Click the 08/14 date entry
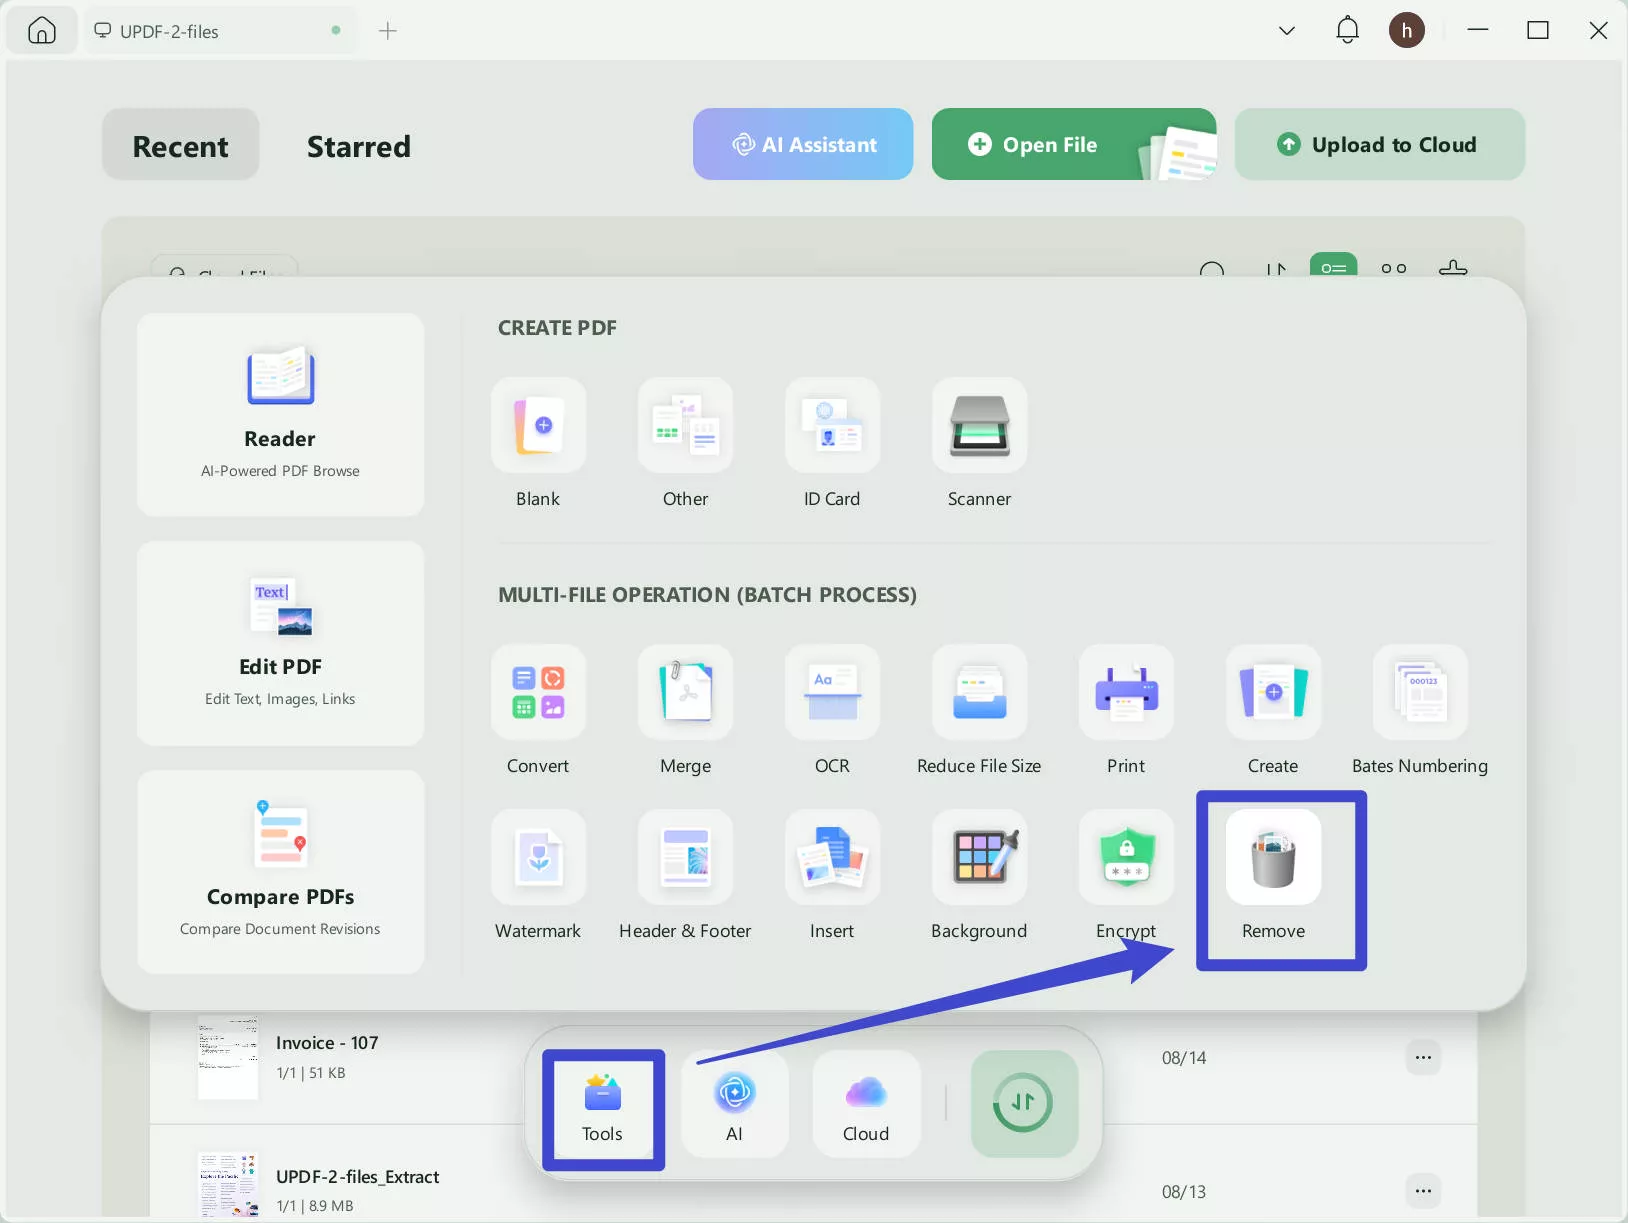Screen dimensions: 1628x1223 [1184, 1058]
